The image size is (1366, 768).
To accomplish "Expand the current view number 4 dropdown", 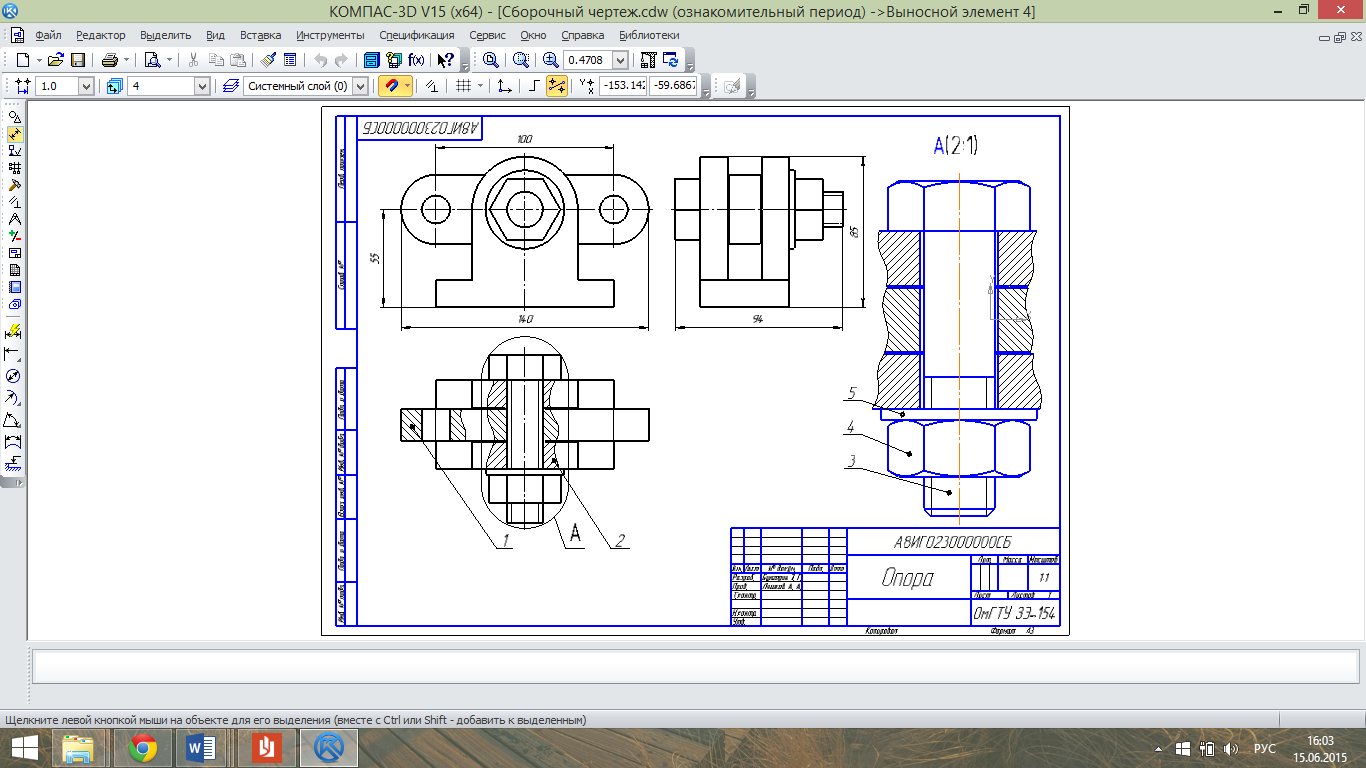I will 202,86.
